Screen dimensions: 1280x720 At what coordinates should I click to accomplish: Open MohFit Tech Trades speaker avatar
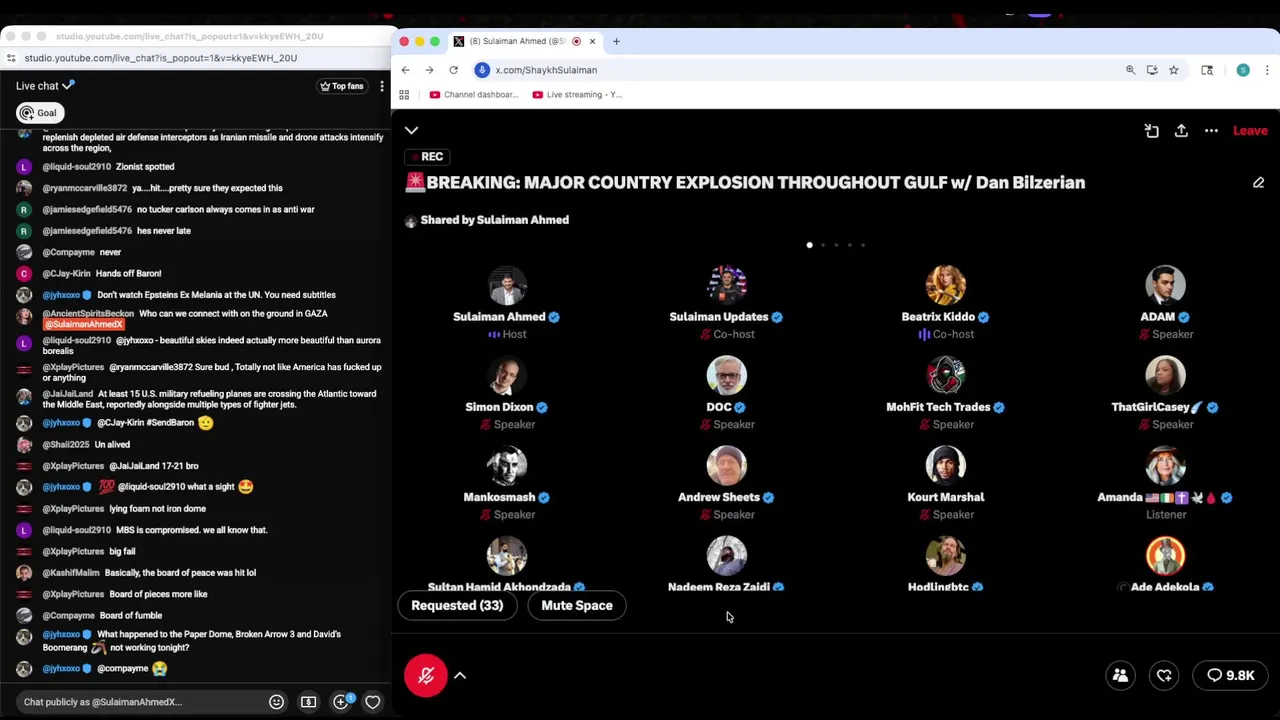[x=945, y=375]
